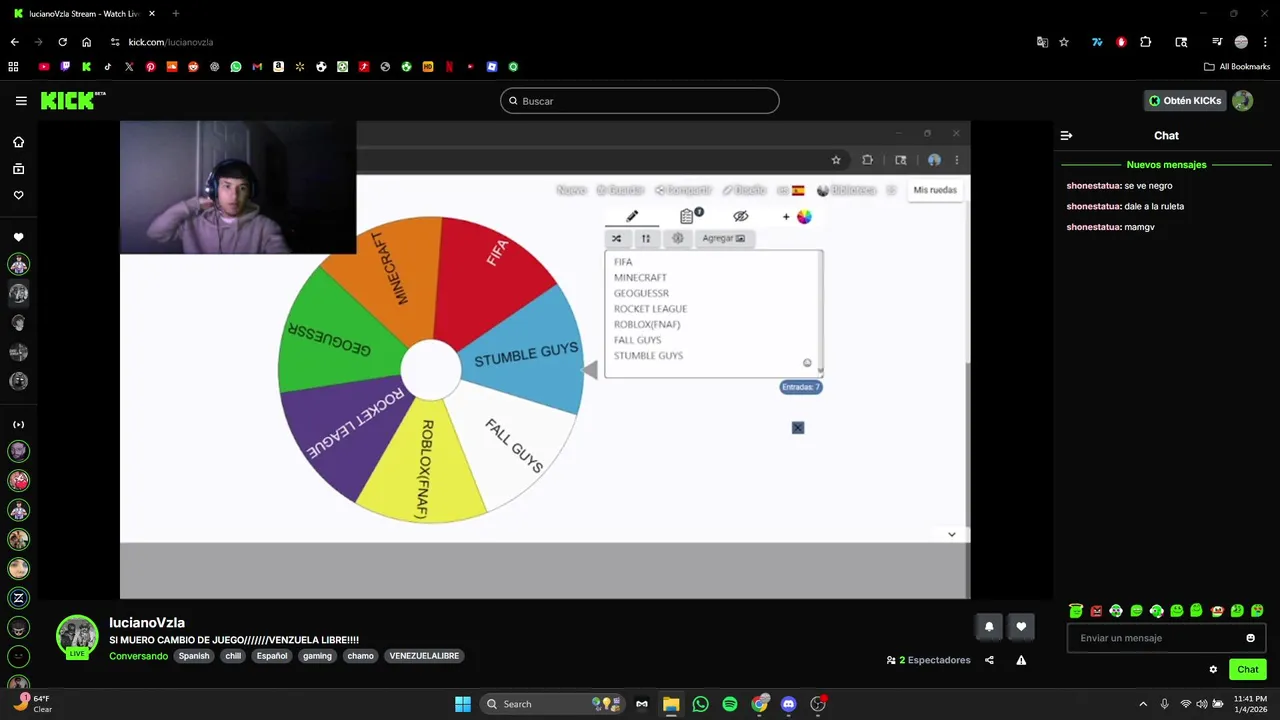Reload the page
The width and height of the screenshot is (1280, 720).
point(62,42)
